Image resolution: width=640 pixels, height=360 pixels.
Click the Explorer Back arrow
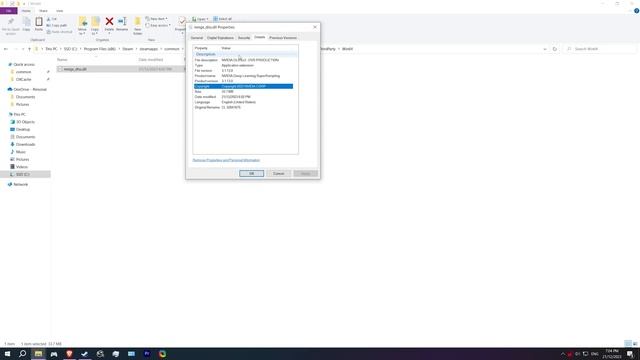[6, 49]
